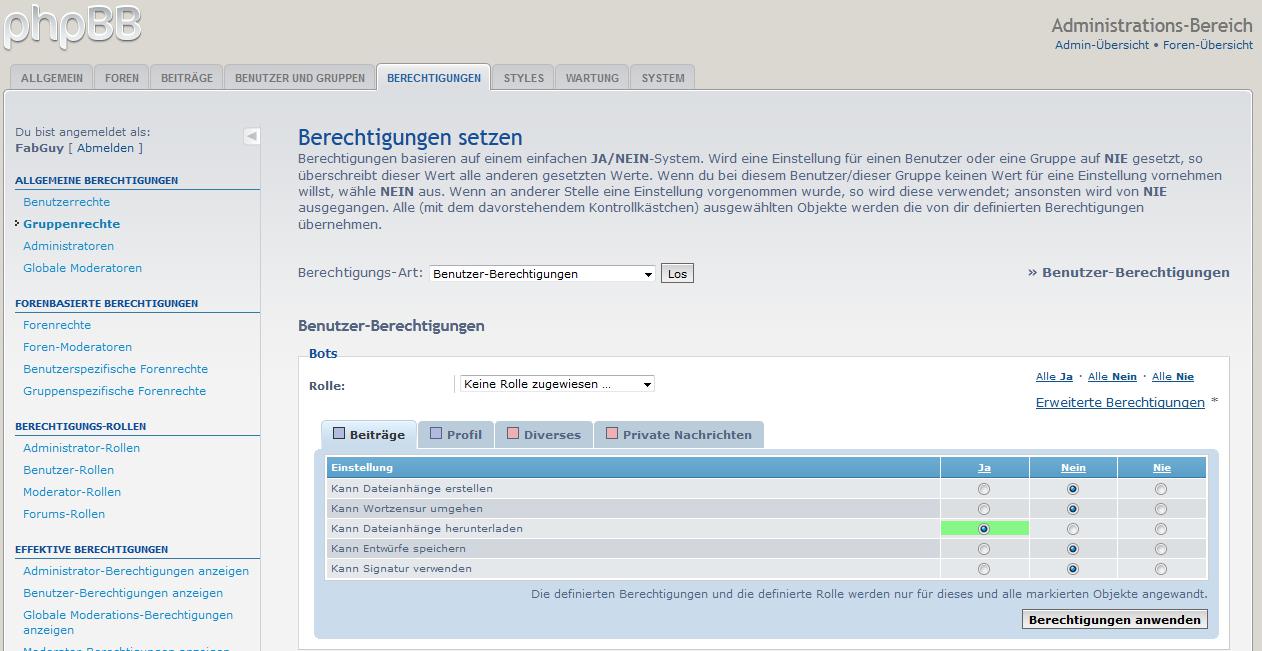Set 'Kann Wortzensur umgehen' to Ja

(984, 509)
